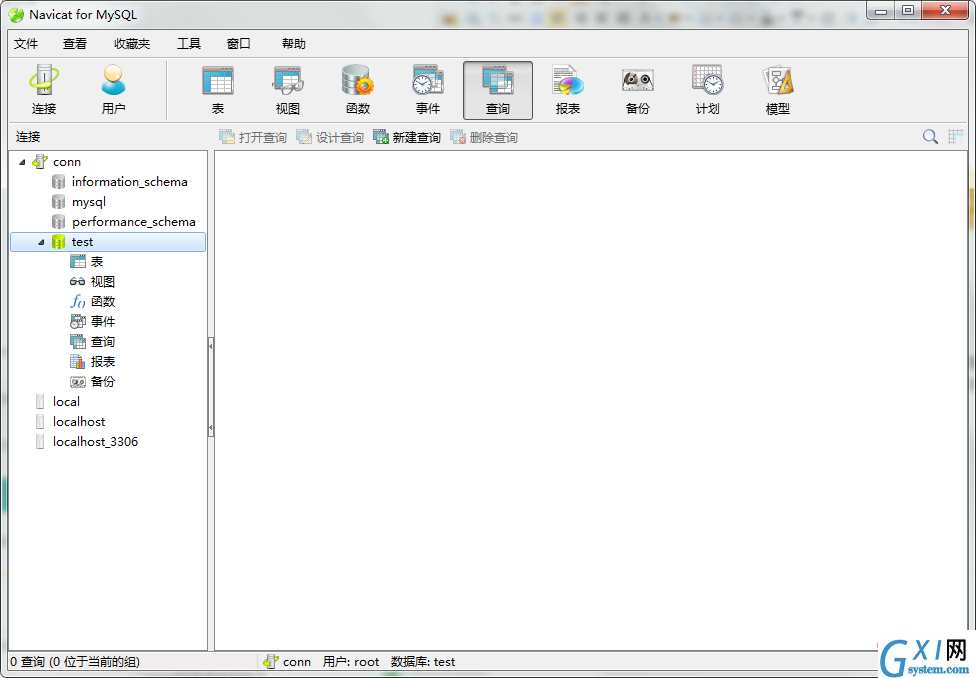This screenshot has width=976, height=678.
Task: Select 报表 label under test database
Action: (x=103, y=361)
